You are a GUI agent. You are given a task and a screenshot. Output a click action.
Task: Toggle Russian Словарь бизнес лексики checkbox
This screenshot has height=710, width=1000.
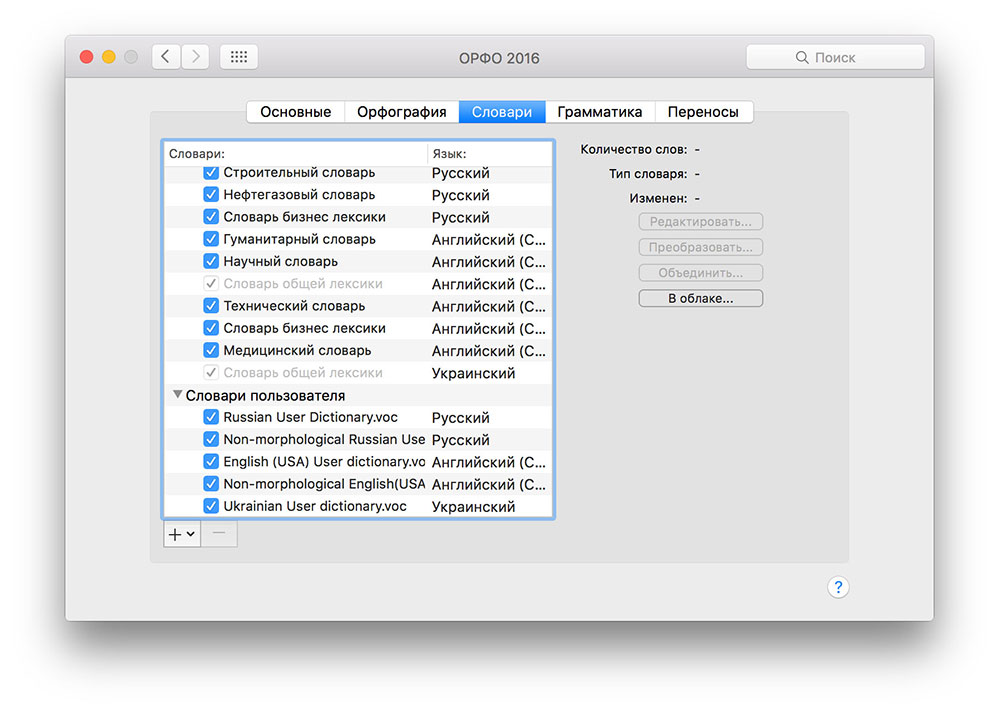point(210,217)
